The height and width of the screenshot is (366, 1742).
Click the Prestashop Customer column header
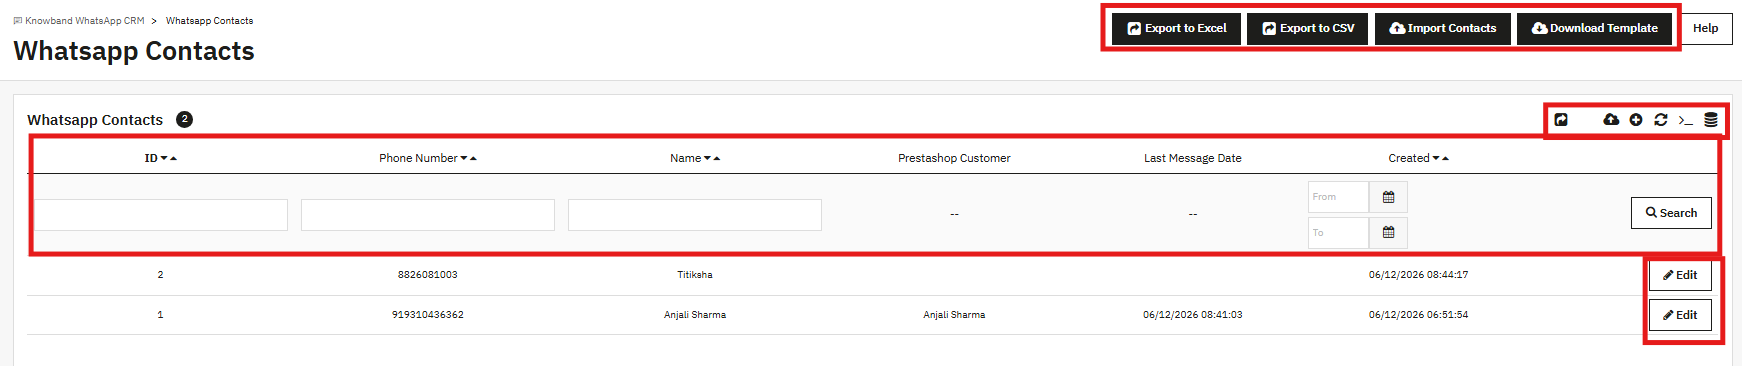pos(954,158)
